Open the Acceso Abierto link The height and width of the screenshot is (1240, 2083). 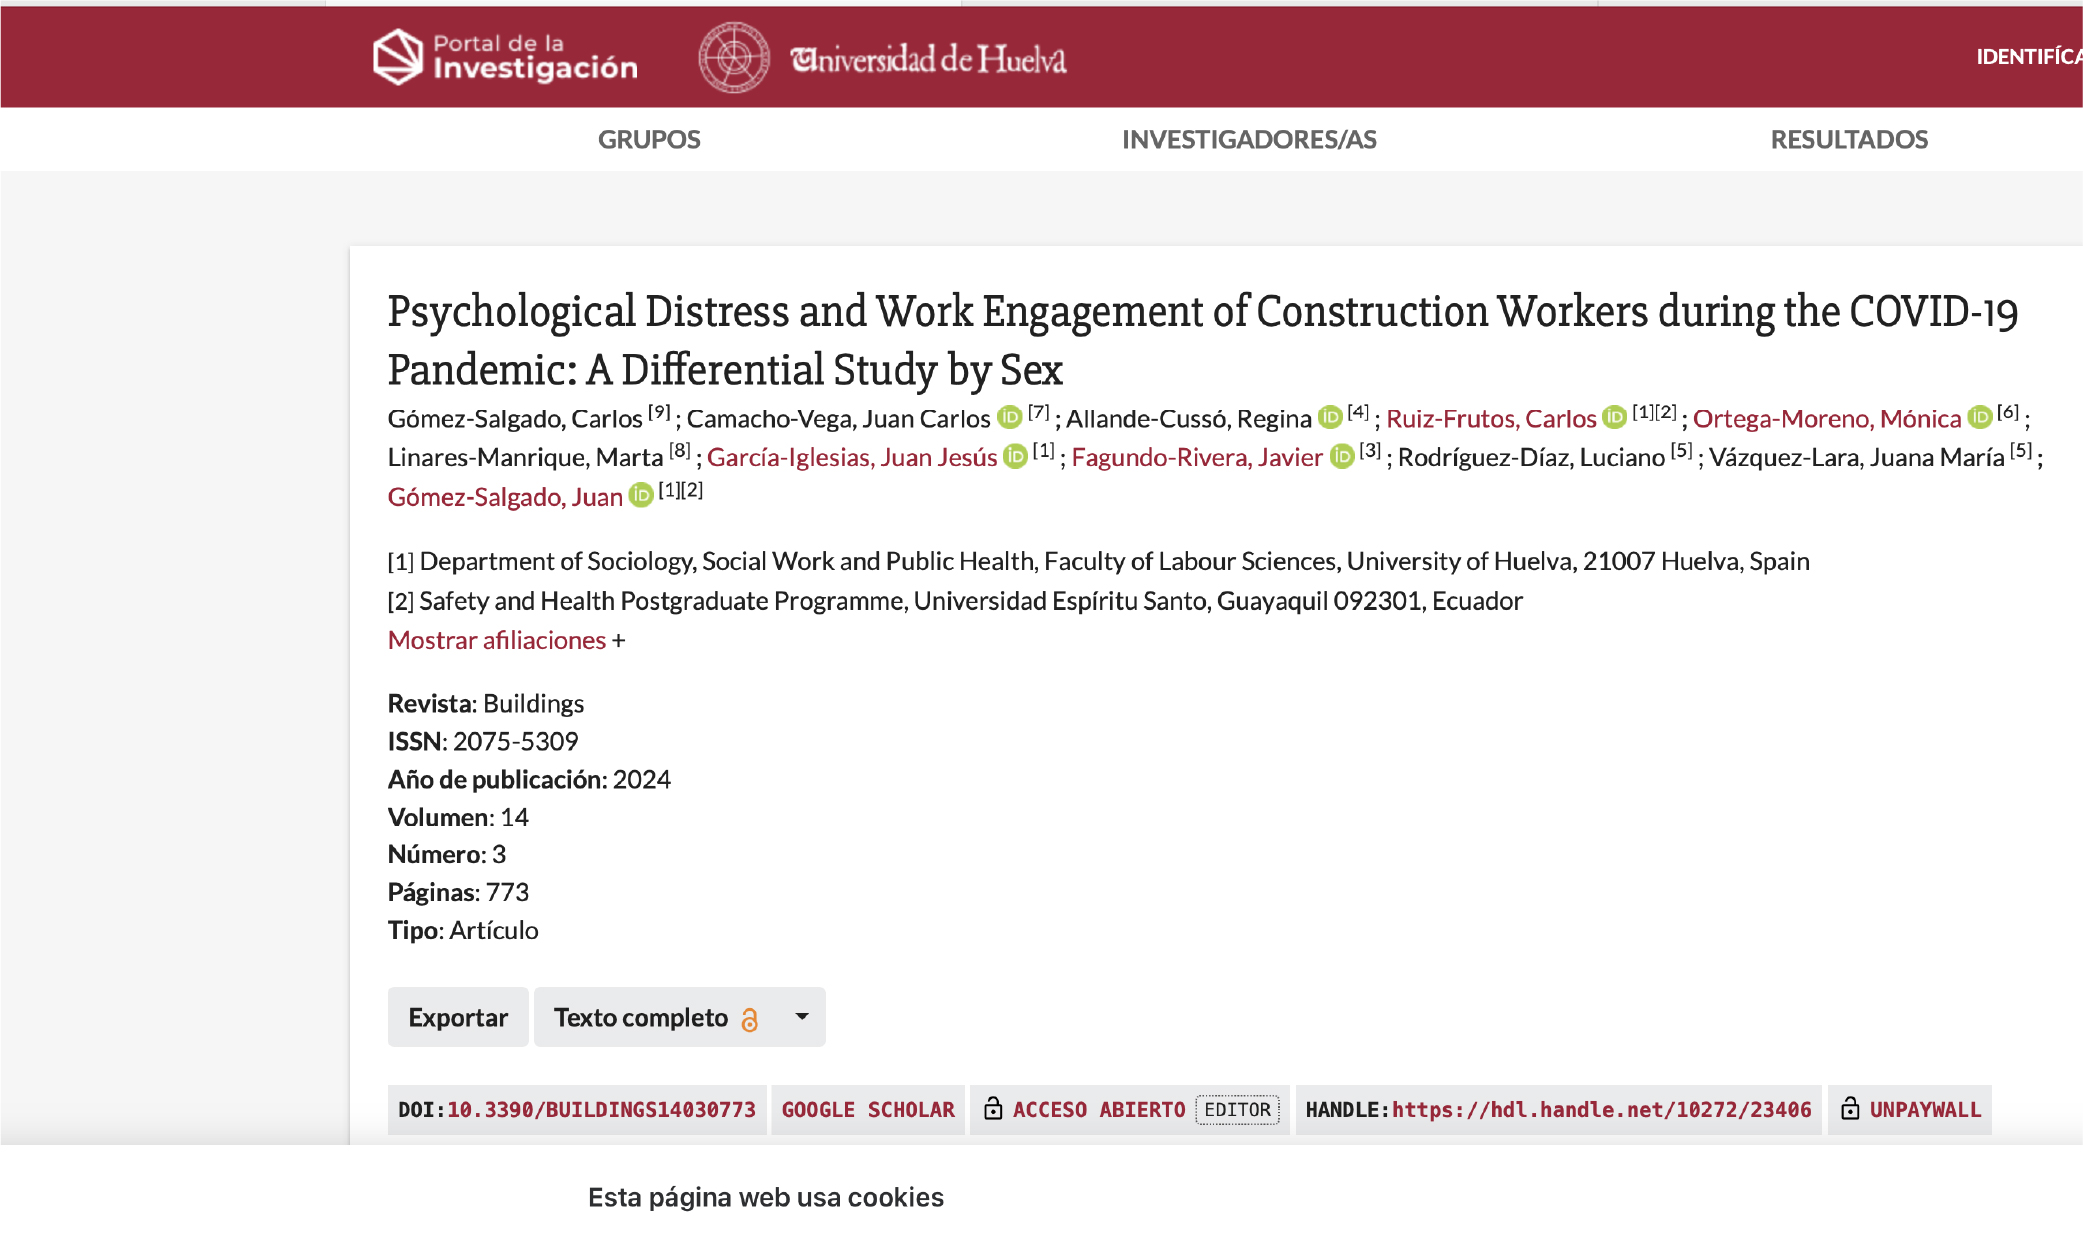pyautogui.click(x=1099, y=1109)
